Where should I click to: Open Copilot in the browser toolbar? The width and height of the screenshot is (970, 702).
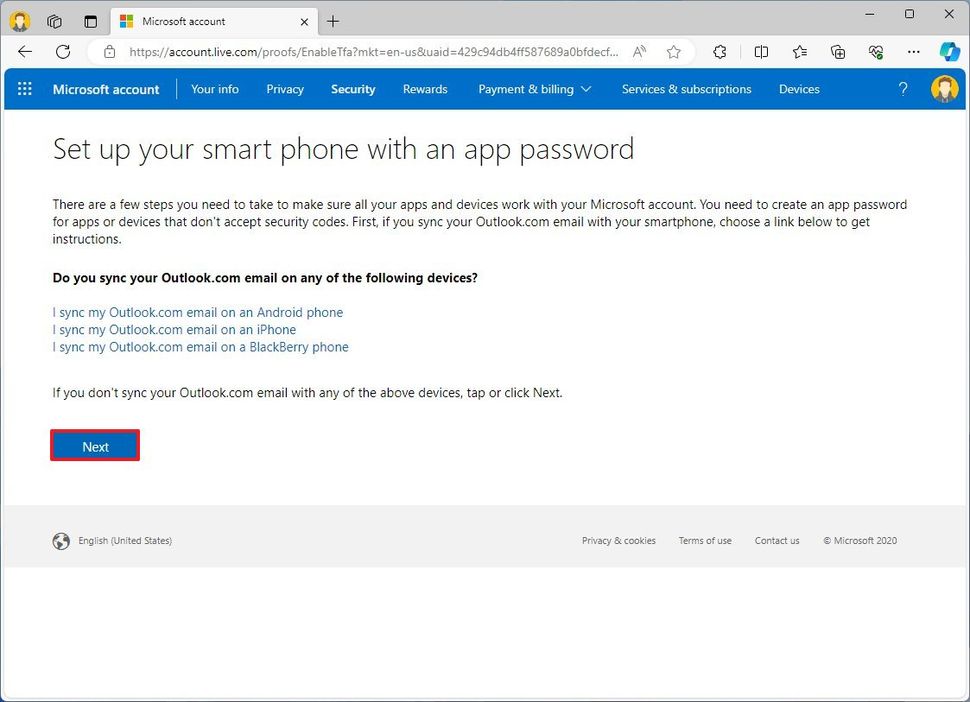[x=948, y=52]
